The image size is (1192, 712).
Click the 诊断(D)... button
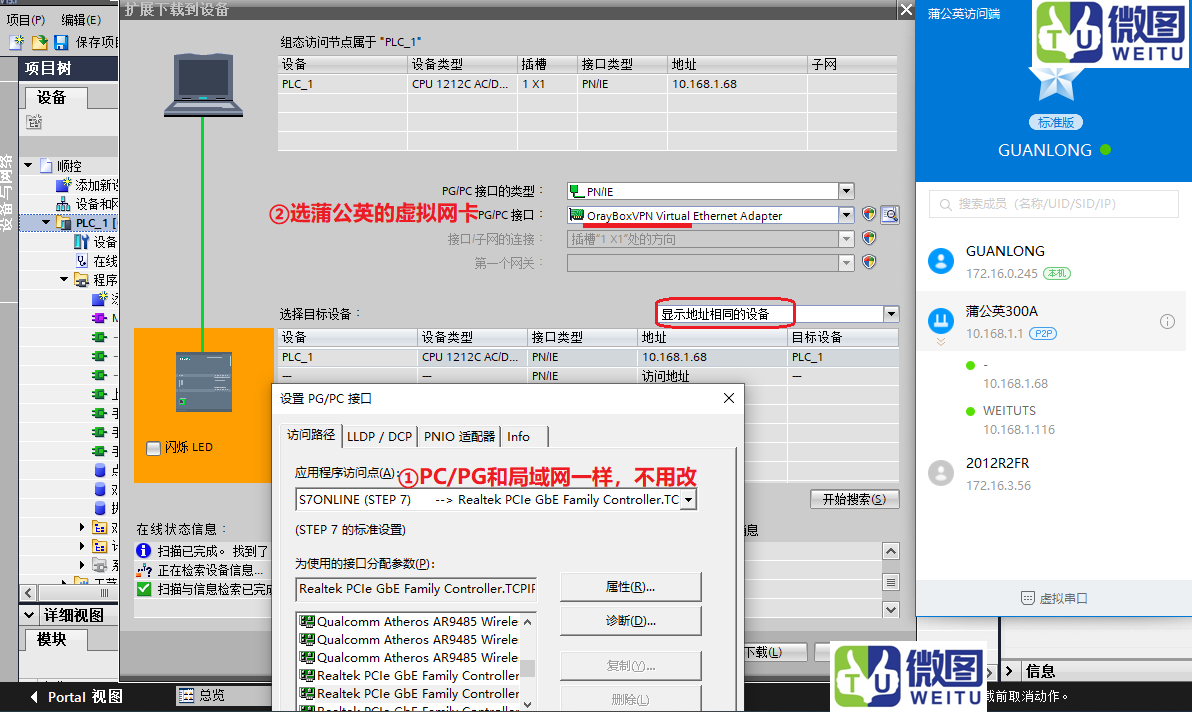point(630,621)
